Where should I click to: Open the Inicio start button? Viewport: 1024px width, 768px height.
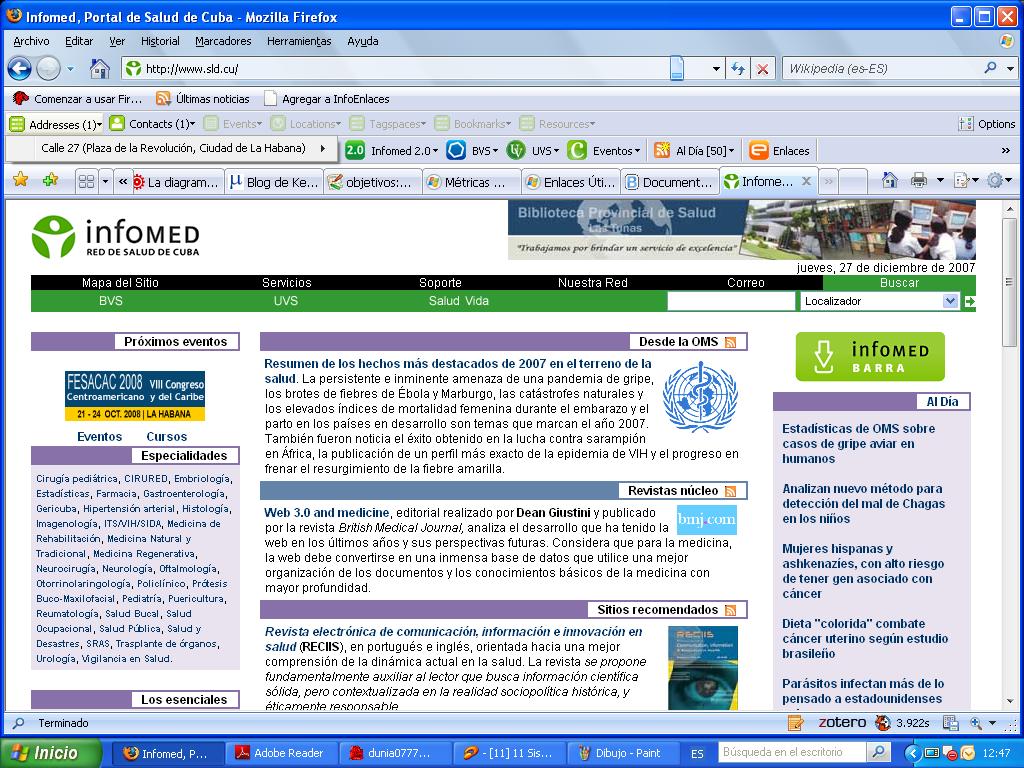click(50, 753)
